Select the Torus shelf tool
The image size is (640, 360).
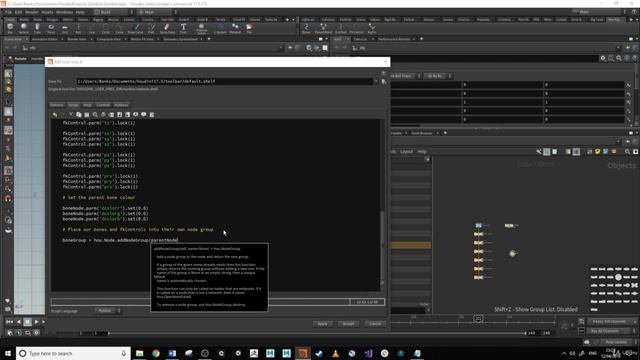tap(51, 28)
